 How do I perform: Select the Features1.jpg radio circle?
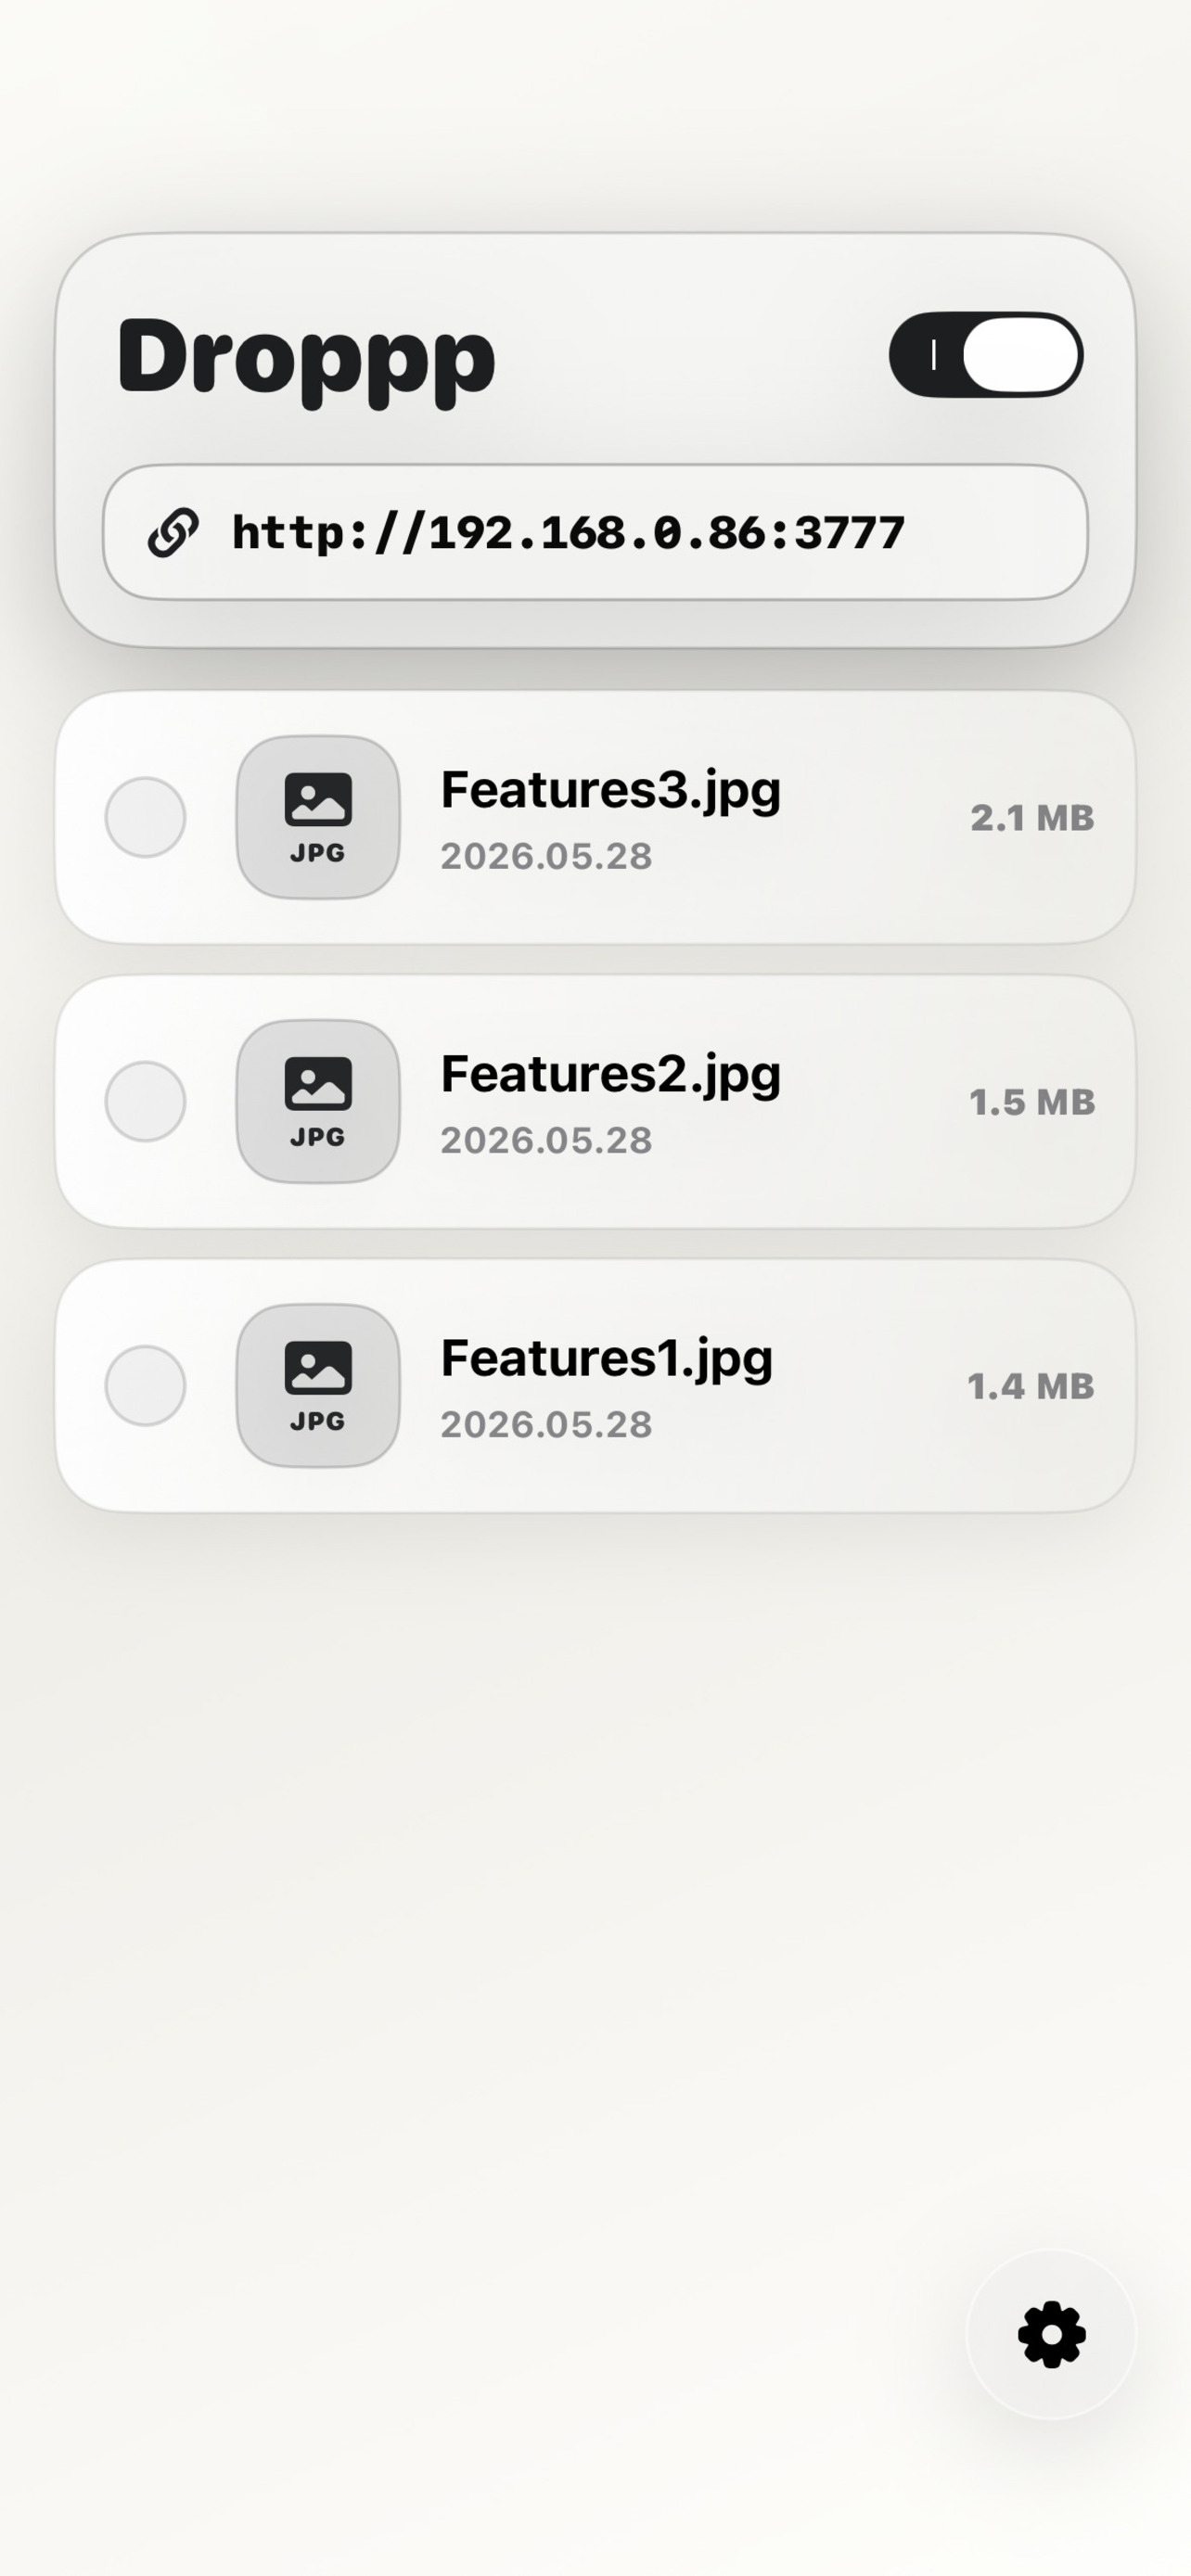[x=145, y=1385]
